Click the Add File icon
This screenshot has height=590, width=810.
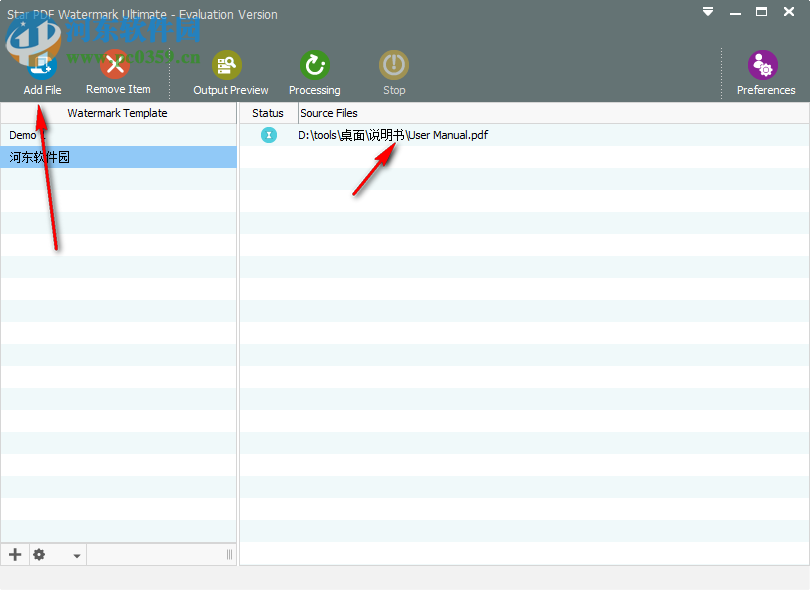[x=42, y=66]
